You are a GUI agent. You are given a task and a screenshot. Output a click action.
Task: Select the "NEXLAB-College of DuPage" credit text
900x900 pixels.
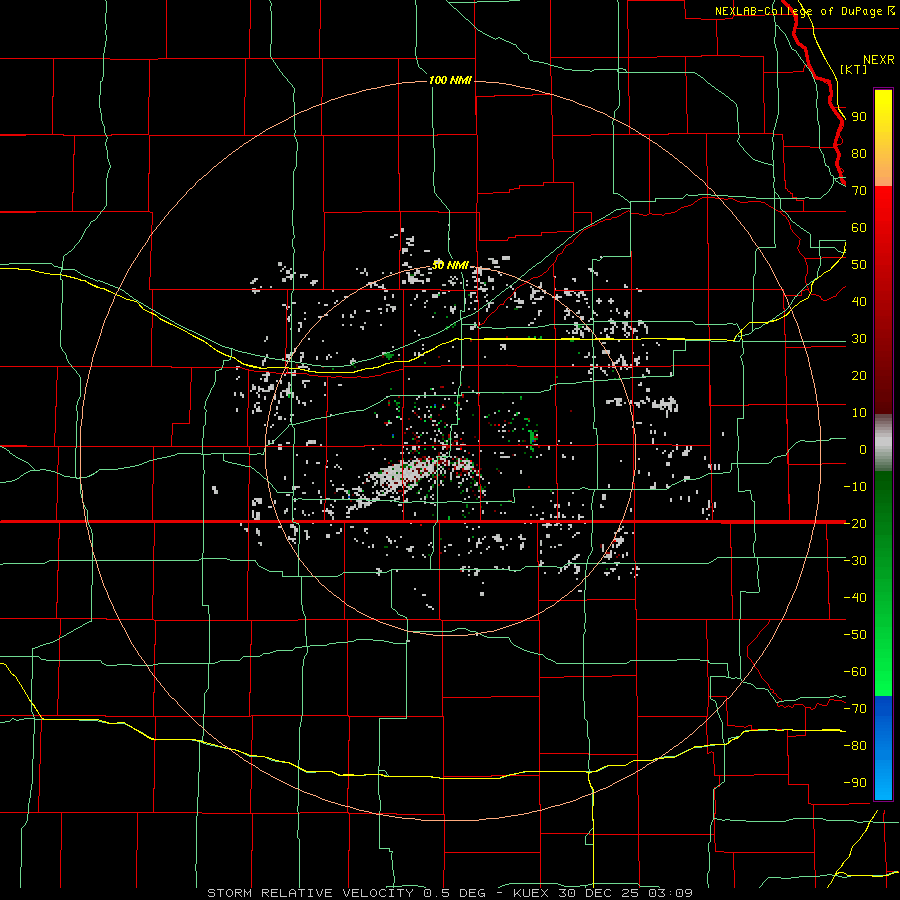(x=800, y=11)
